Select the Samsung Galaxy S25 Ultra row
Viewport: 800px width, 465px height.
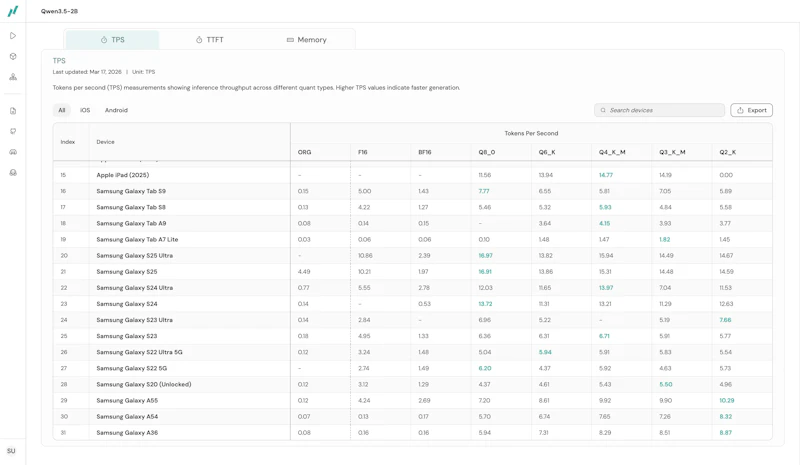[x=412, y=255]
